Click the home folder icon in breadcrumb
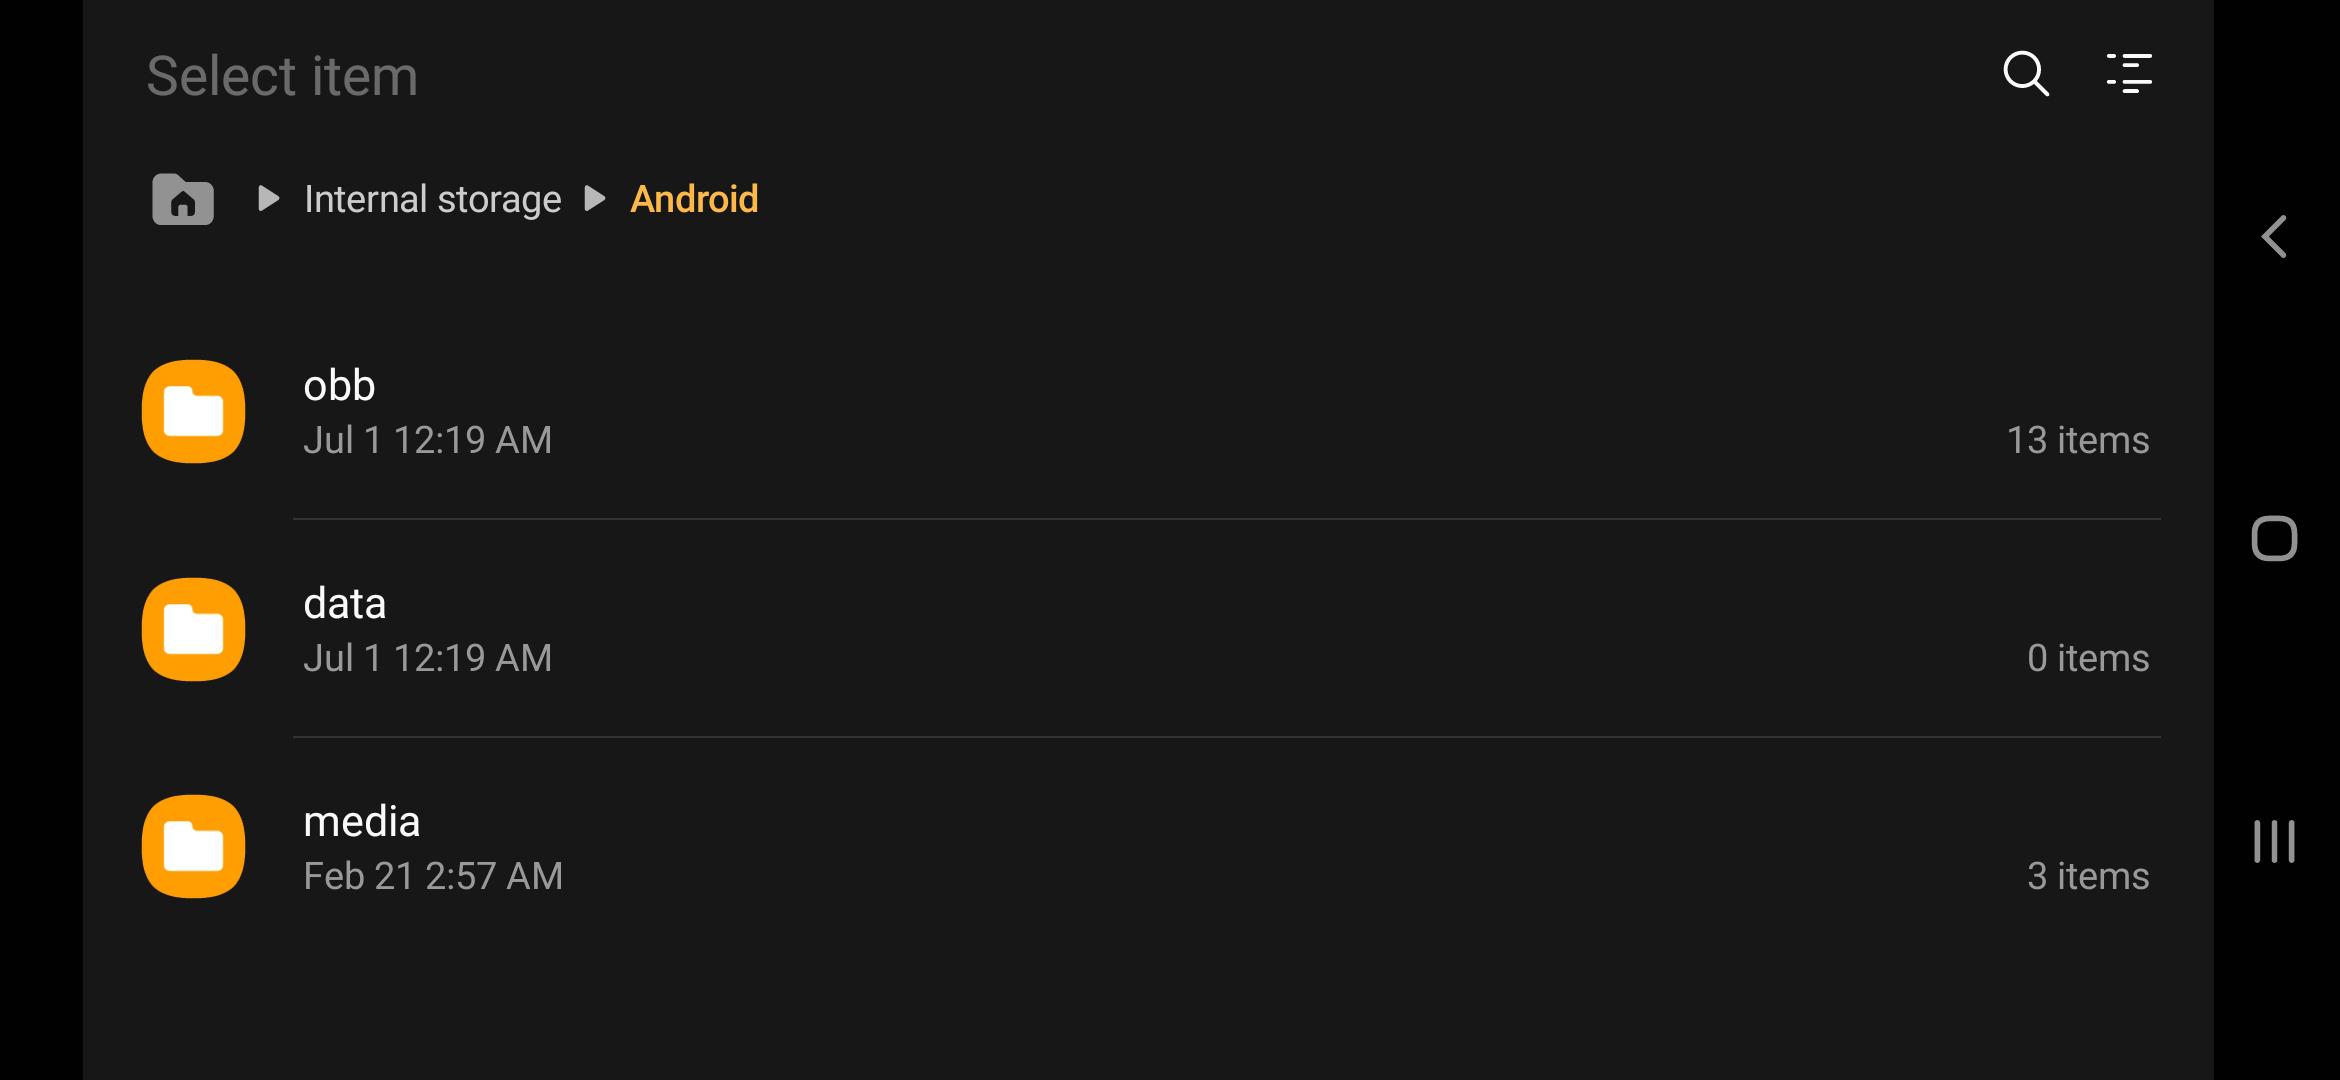This screenshot has width=2340, height=1080. (181, 199)
